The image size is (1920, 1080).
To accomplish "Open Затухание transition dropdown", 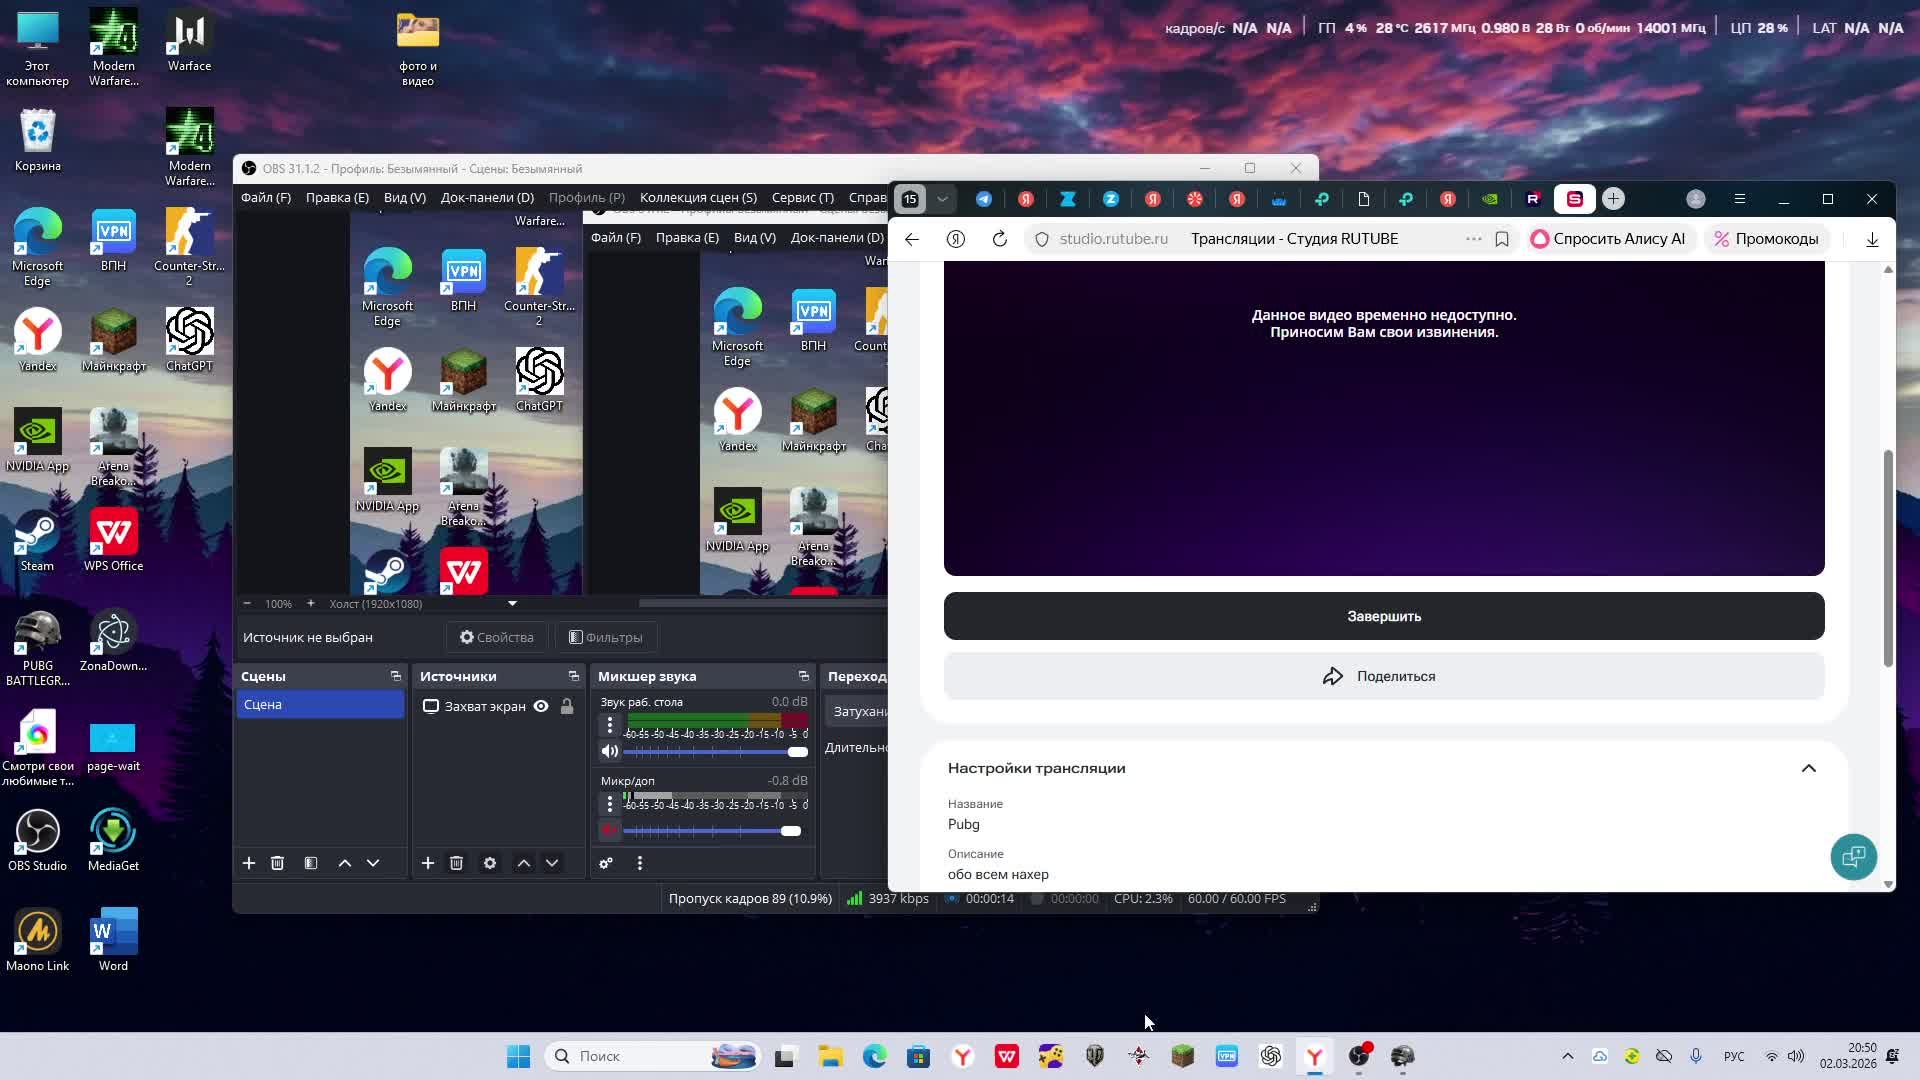I will click(x=858, y=711).
